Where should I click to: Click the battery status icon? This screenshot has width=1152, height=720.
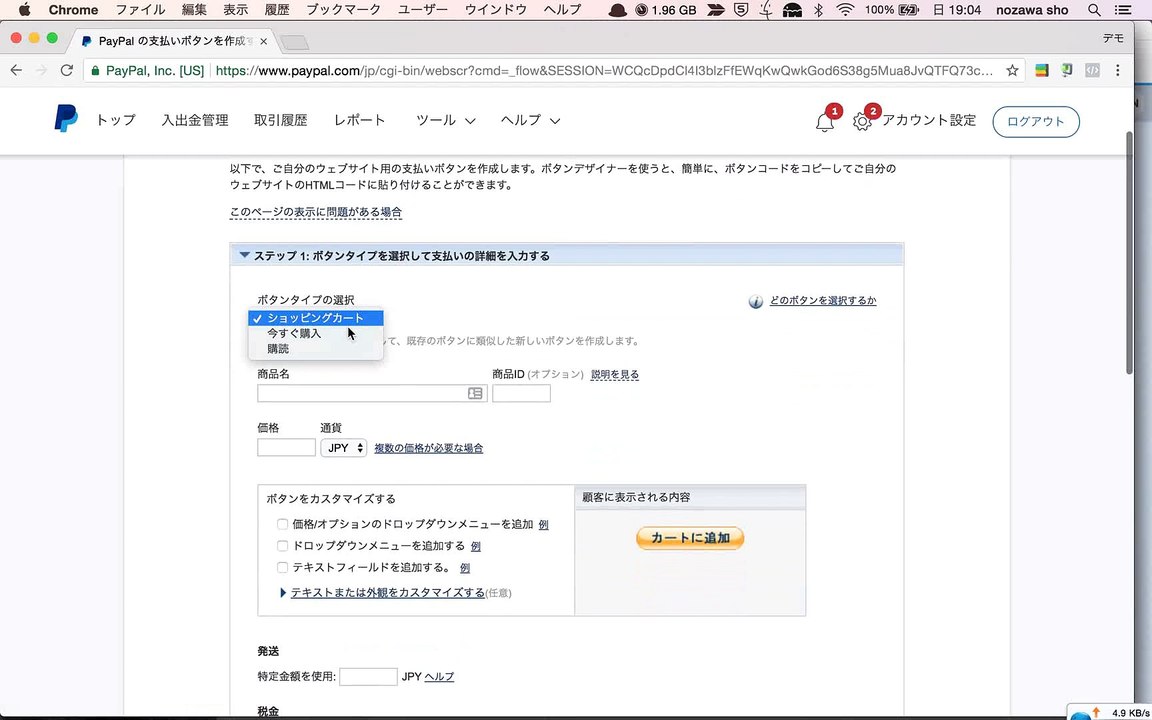(909, 10)
